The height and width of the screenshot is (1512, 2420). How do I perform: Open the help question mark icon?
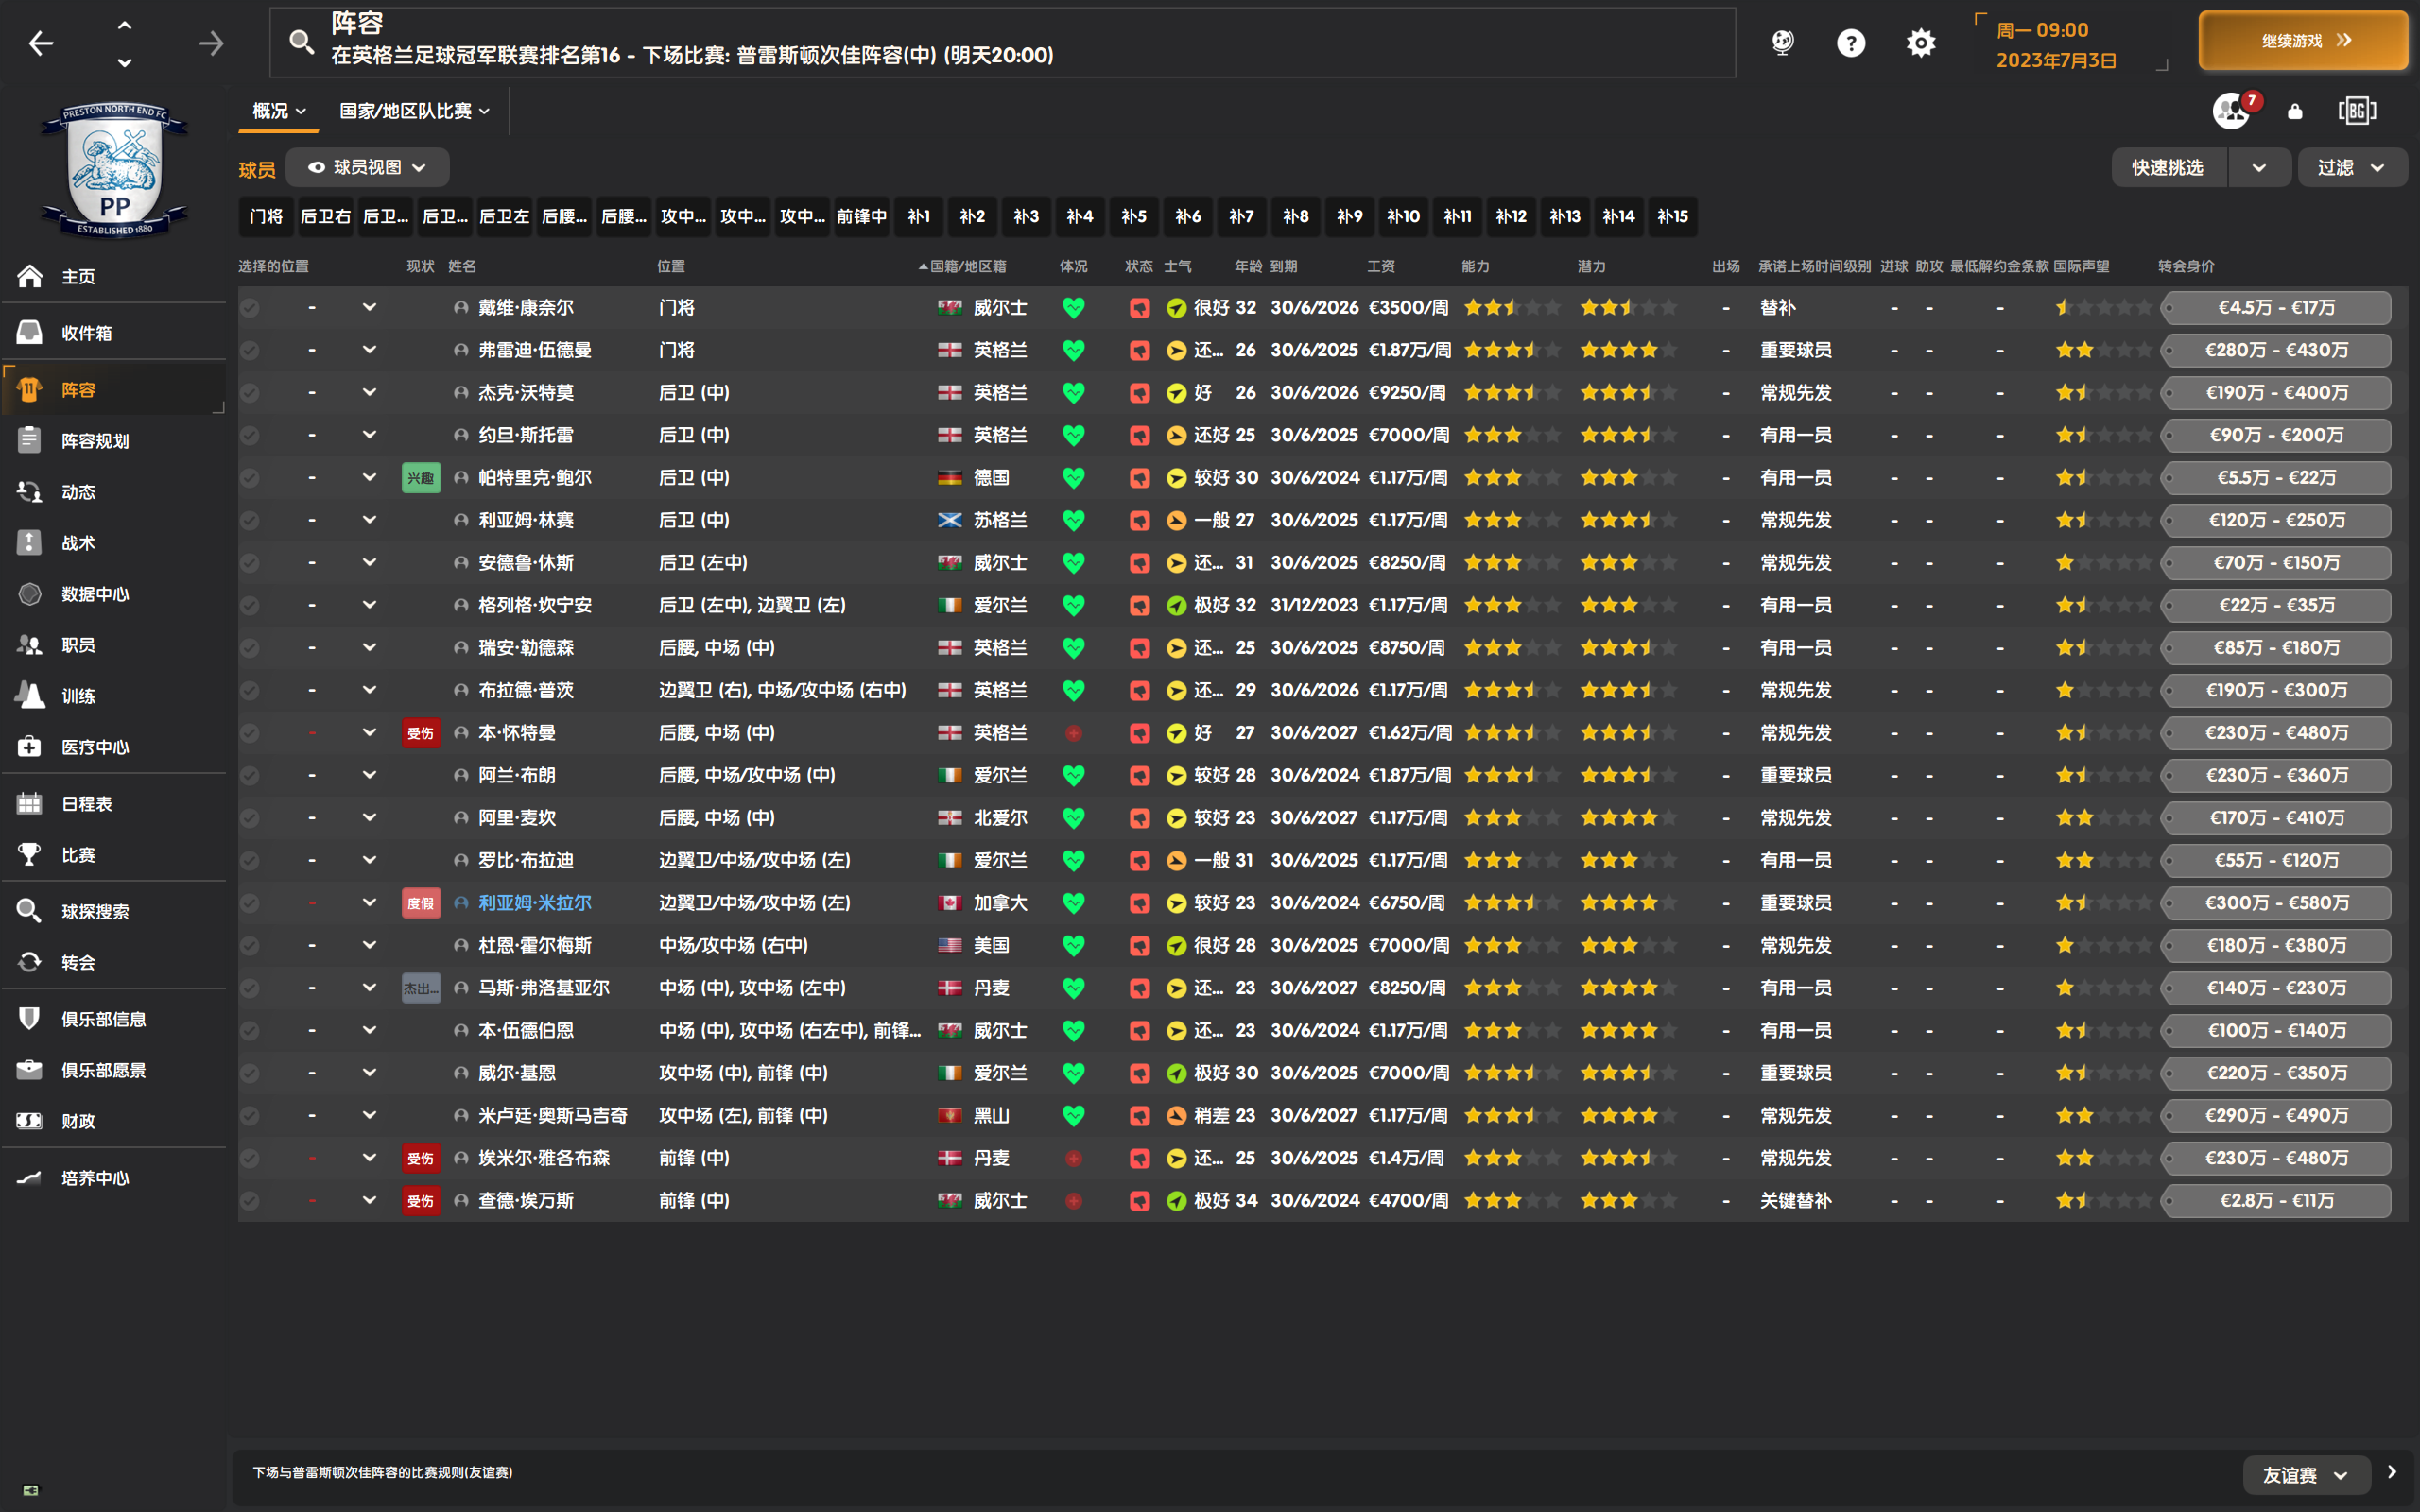1851,43
